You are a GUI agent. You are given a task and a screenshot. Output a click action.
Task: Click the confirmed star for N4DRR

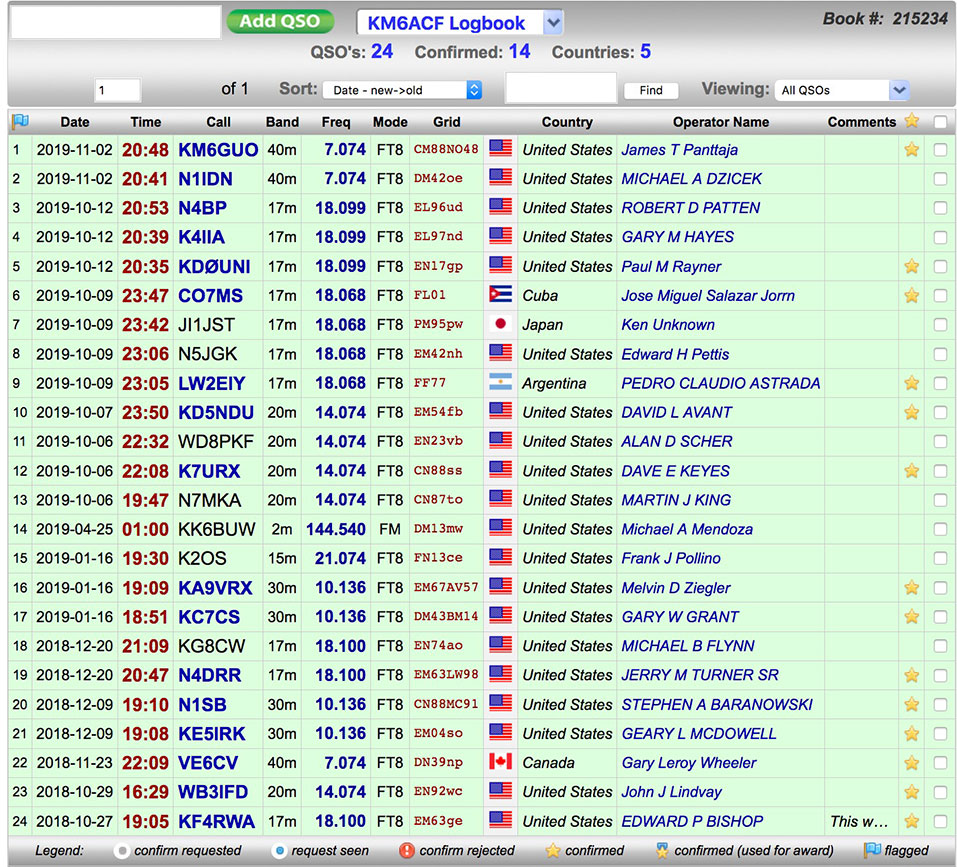[x=912, y=675]
